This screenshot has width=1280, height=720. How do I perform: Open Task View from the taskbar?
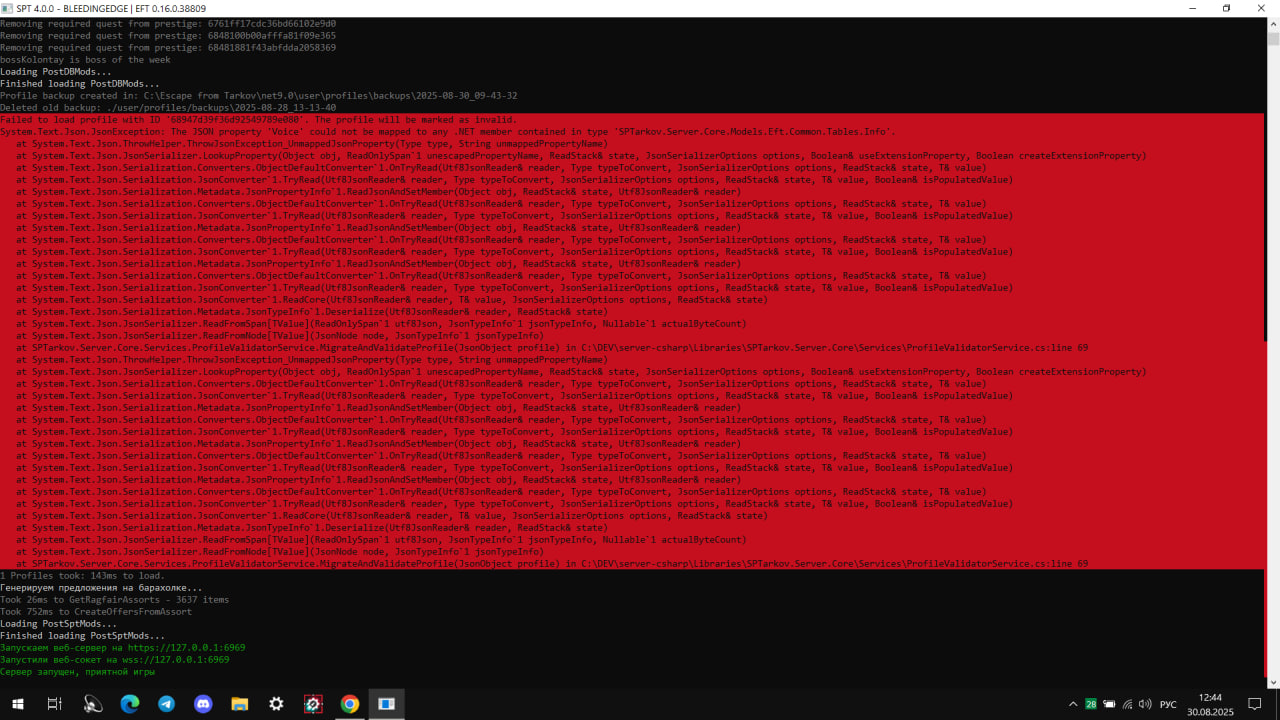click(55, 704)
